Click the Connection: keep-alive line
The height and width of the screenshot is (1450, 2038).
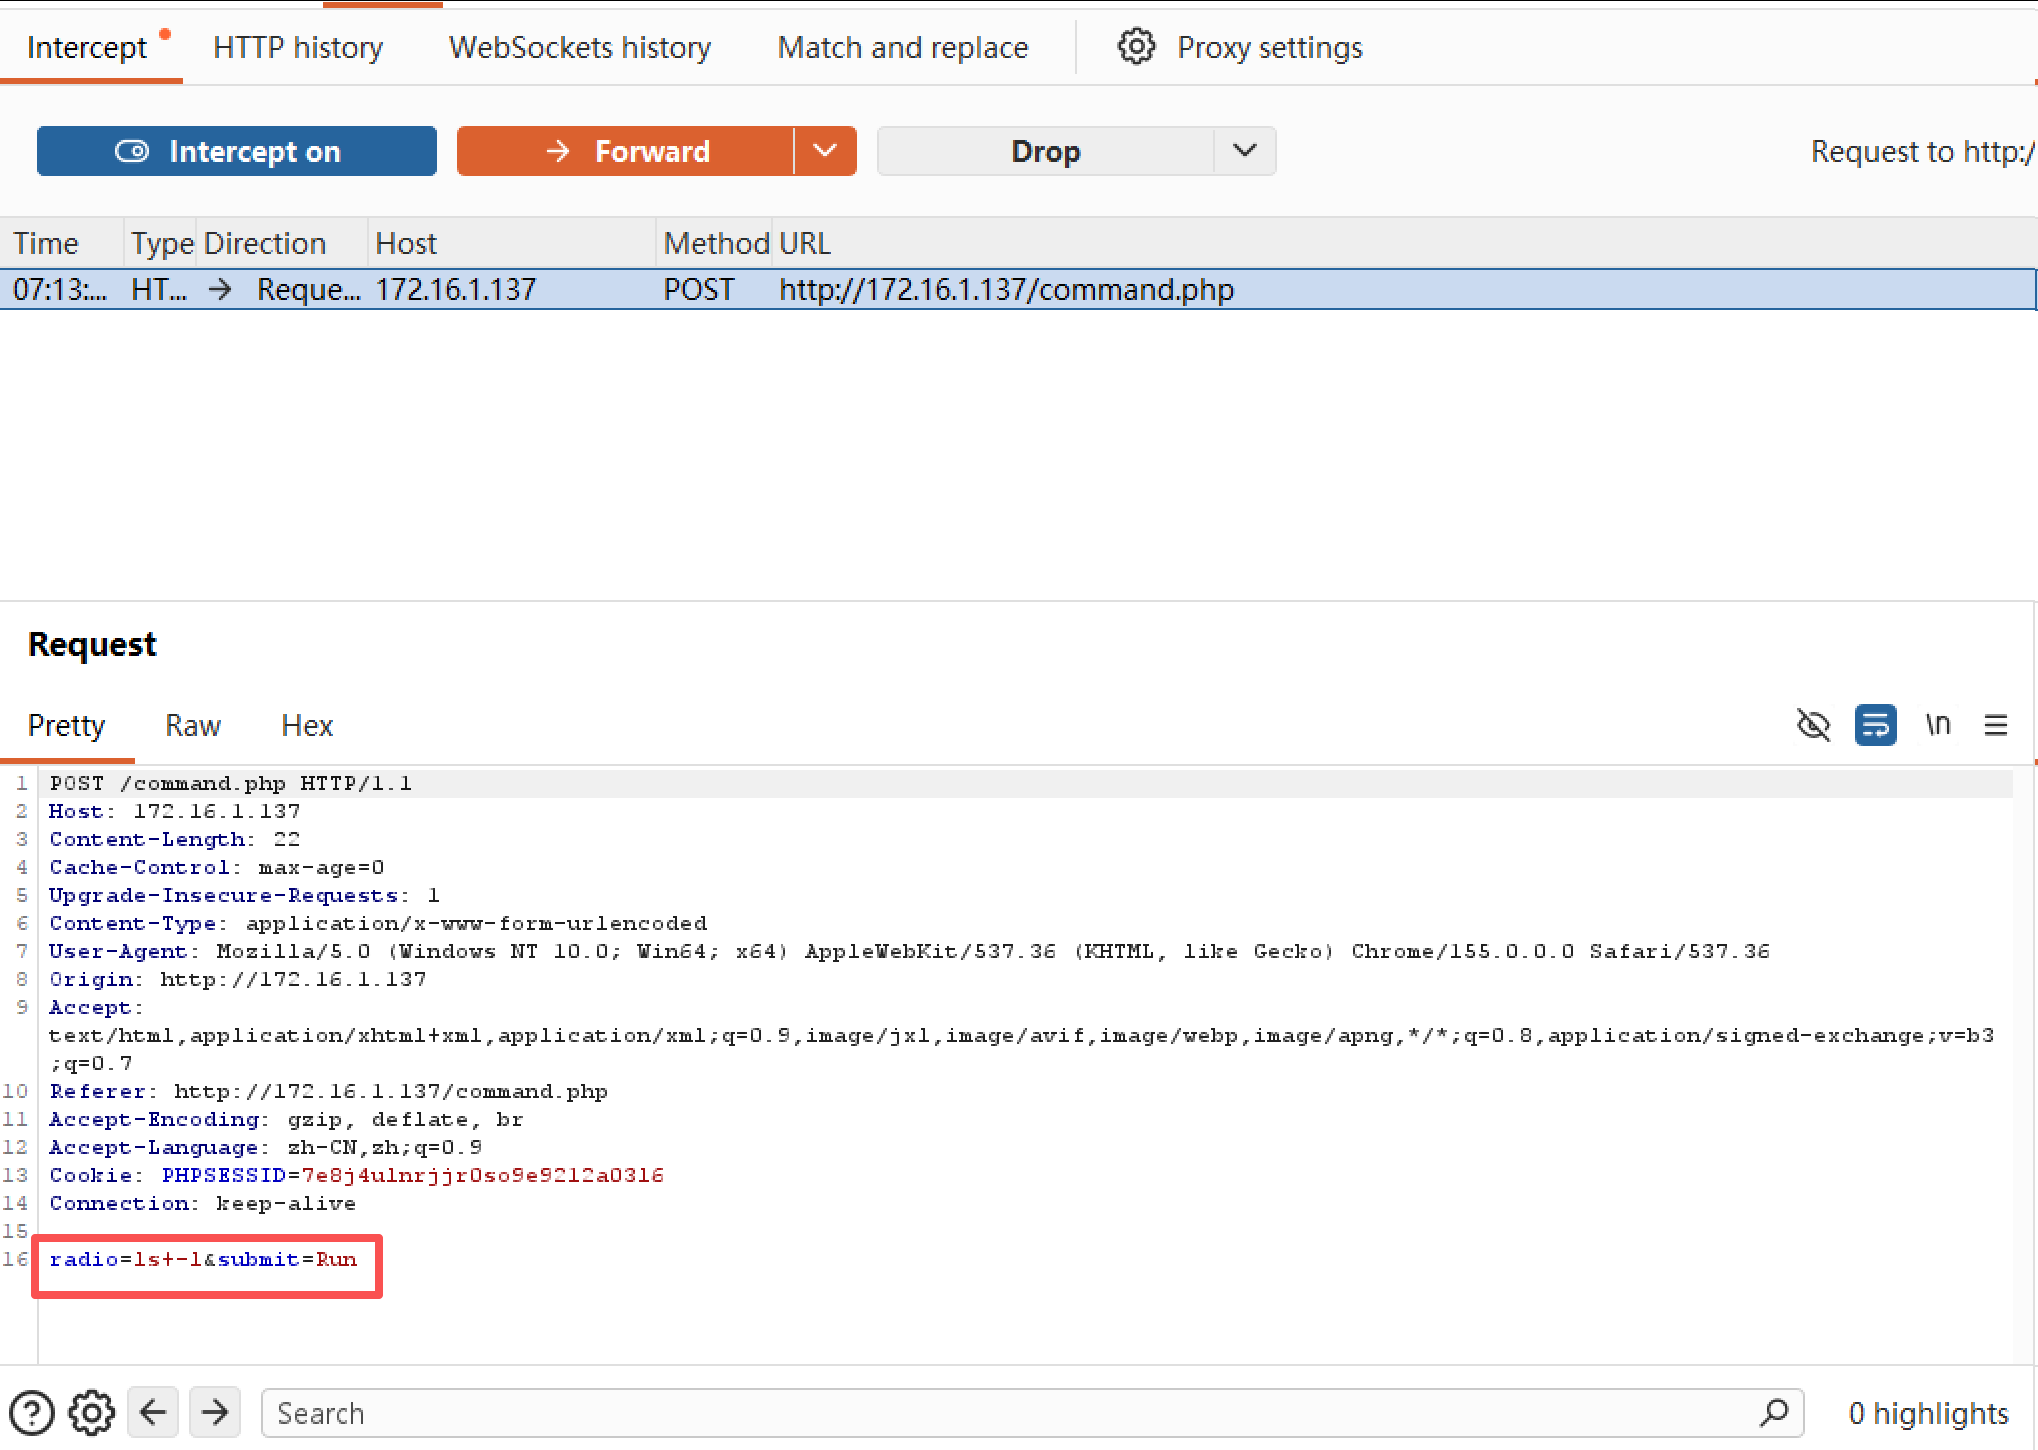202,1203
